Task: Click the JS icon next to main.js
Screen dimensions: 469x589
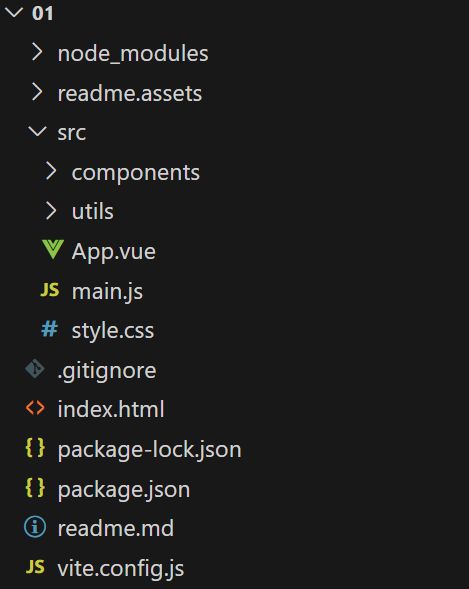Action: point(50,290)
